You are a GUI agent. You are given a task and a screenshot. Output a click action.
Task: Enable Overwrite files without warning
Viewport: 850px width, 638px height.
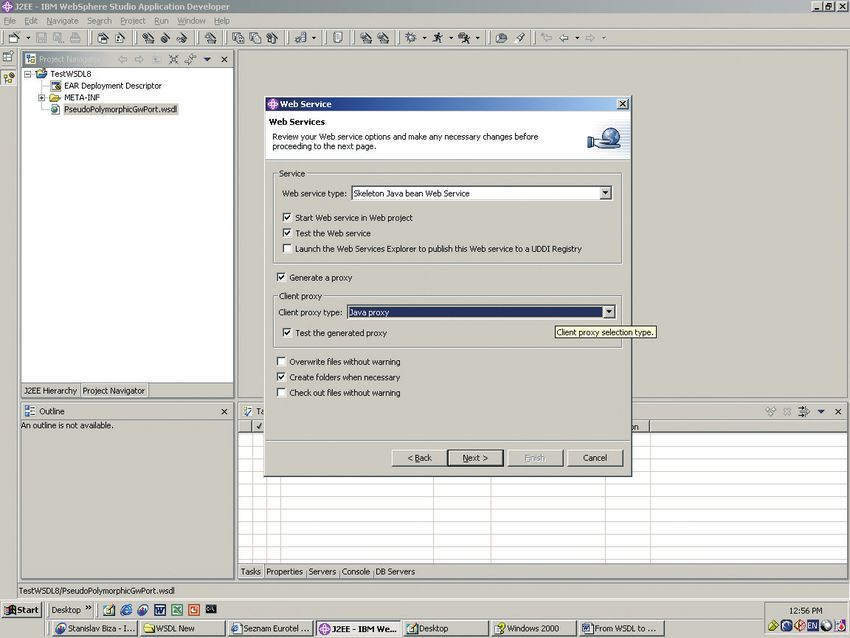tap(281, 362)
